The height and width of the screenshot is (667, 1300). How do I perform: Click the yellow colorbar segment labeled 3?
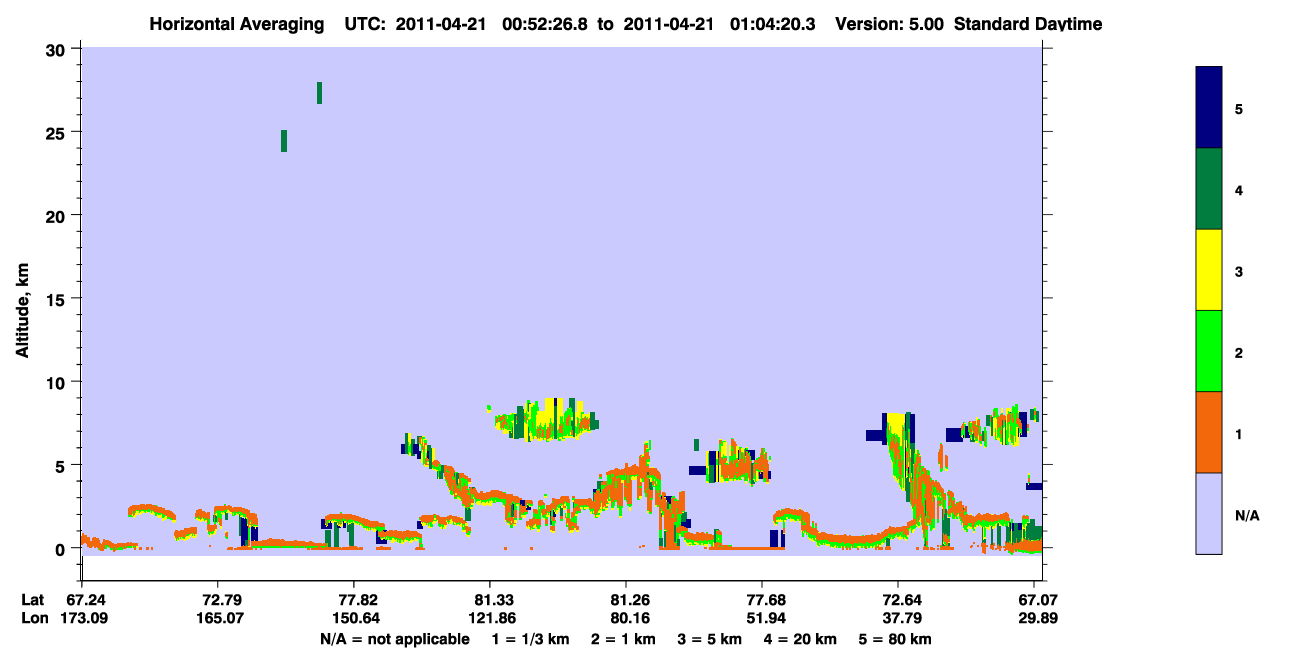click(x=1209, y=270)
